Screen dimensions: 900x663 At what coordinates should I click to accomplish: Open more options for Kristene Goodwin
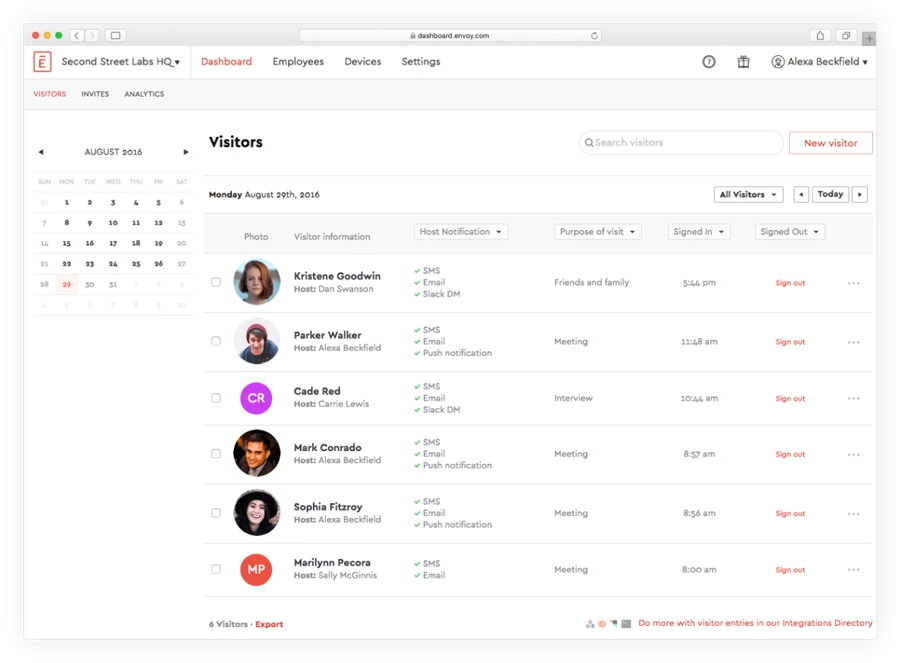coord(854,283)
